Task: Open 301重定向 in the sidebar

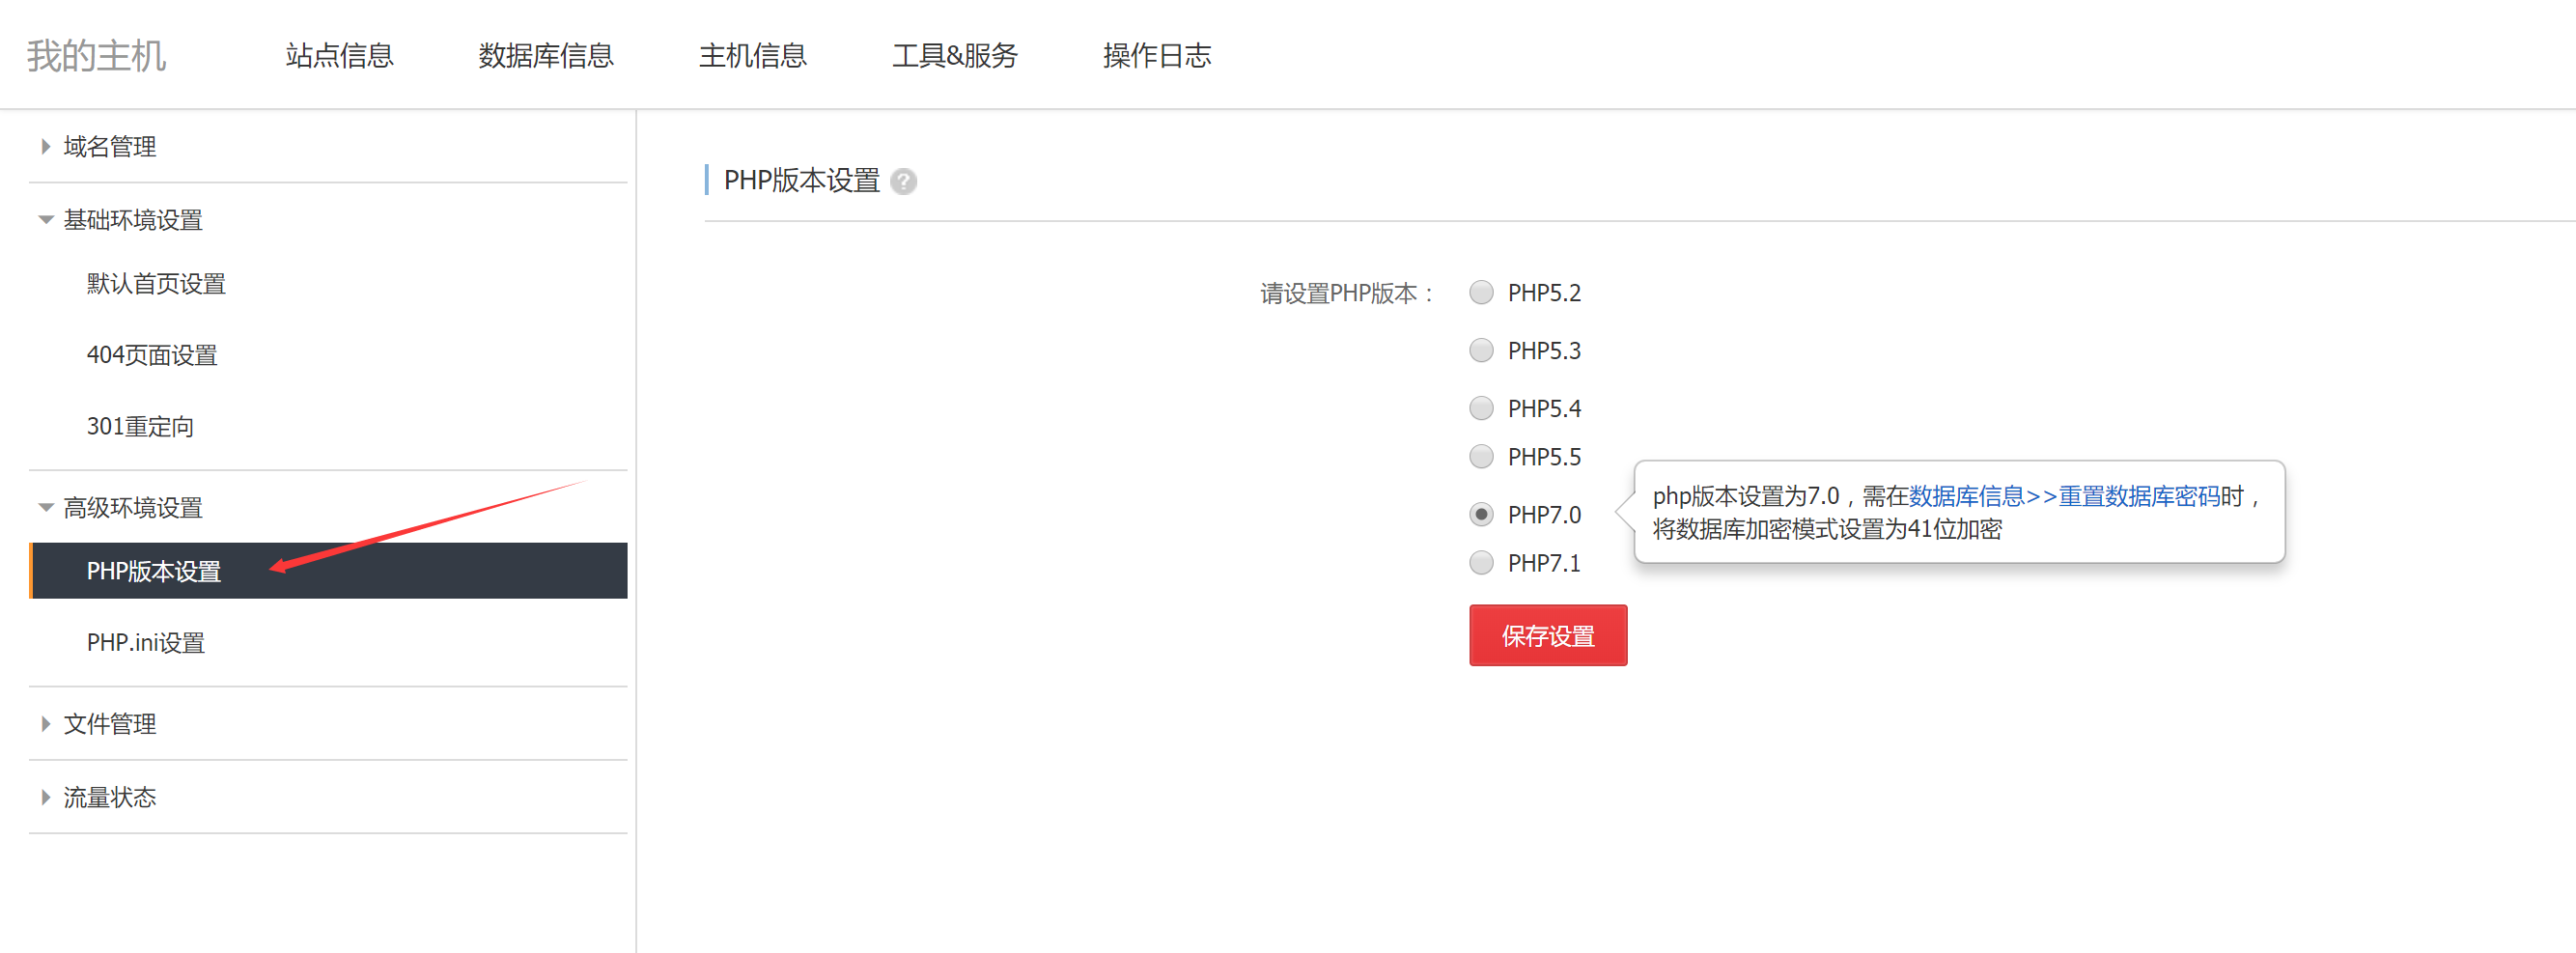Action: [x=140, y=426]
